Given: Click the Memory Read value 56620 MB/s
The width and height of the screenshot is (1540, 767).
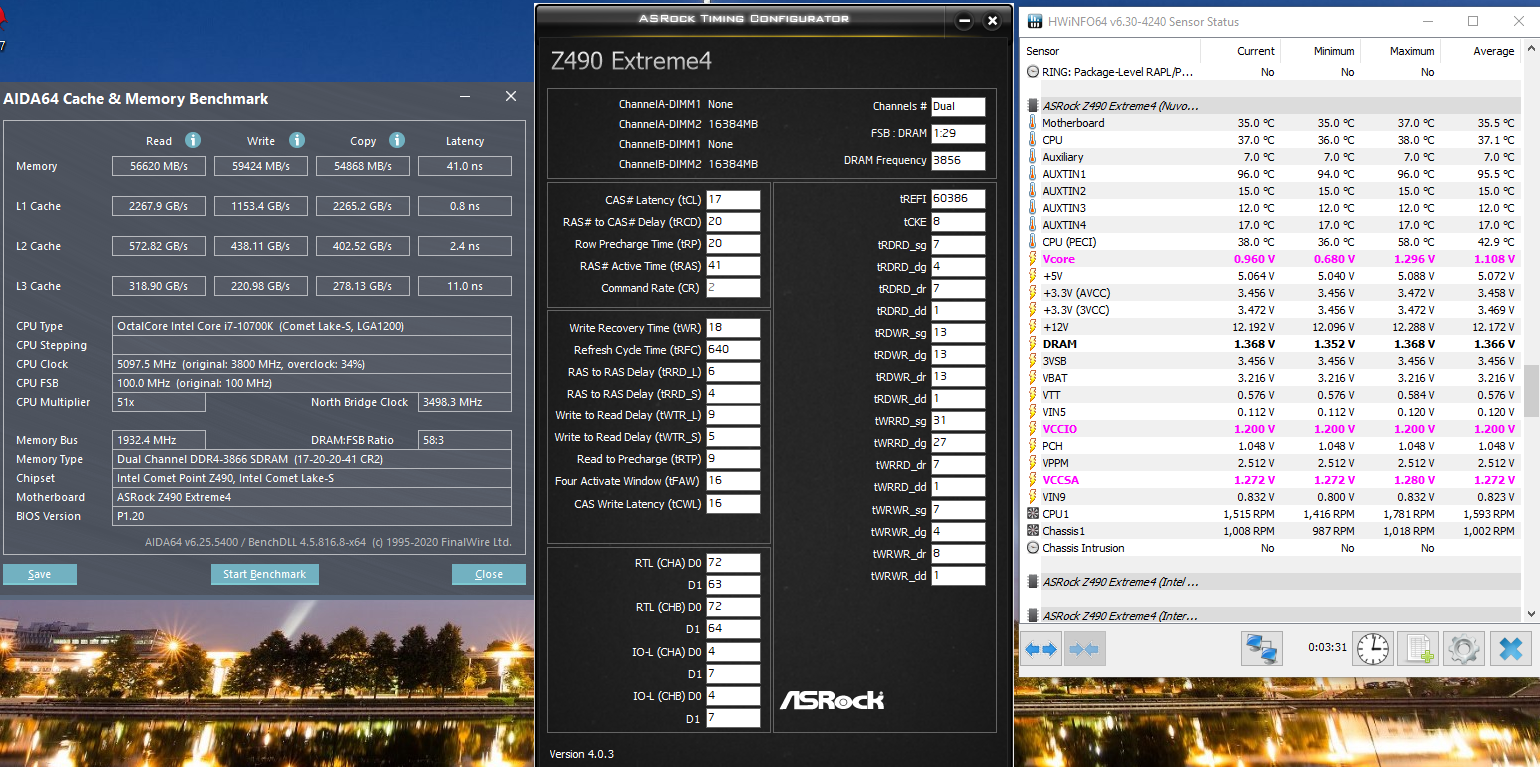Looking at the screenshot, I should click(x=159, y=166).
